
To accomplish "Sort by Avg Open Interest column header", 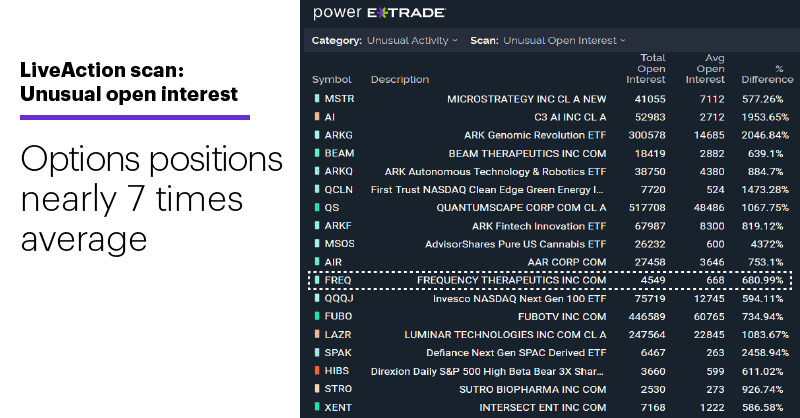I will 705,68.
